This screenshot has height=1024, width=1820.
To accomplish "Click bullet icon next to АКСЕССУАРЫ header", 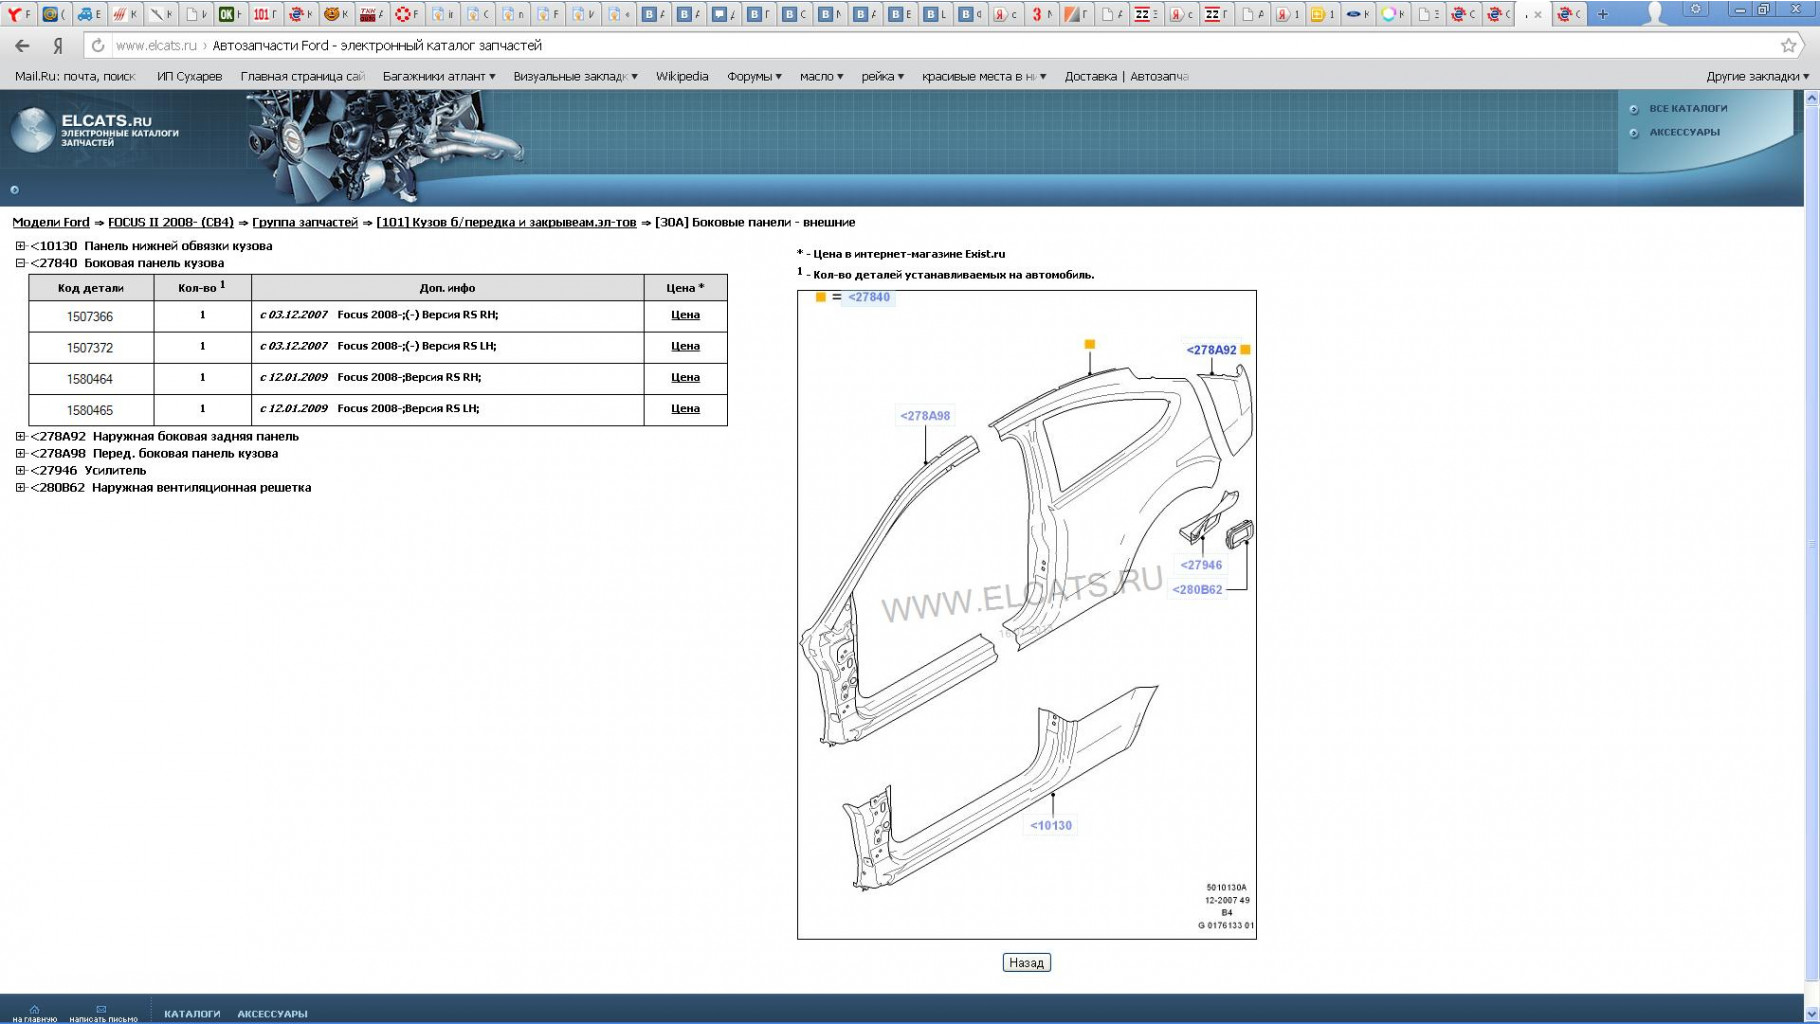I will [1634, 133].
